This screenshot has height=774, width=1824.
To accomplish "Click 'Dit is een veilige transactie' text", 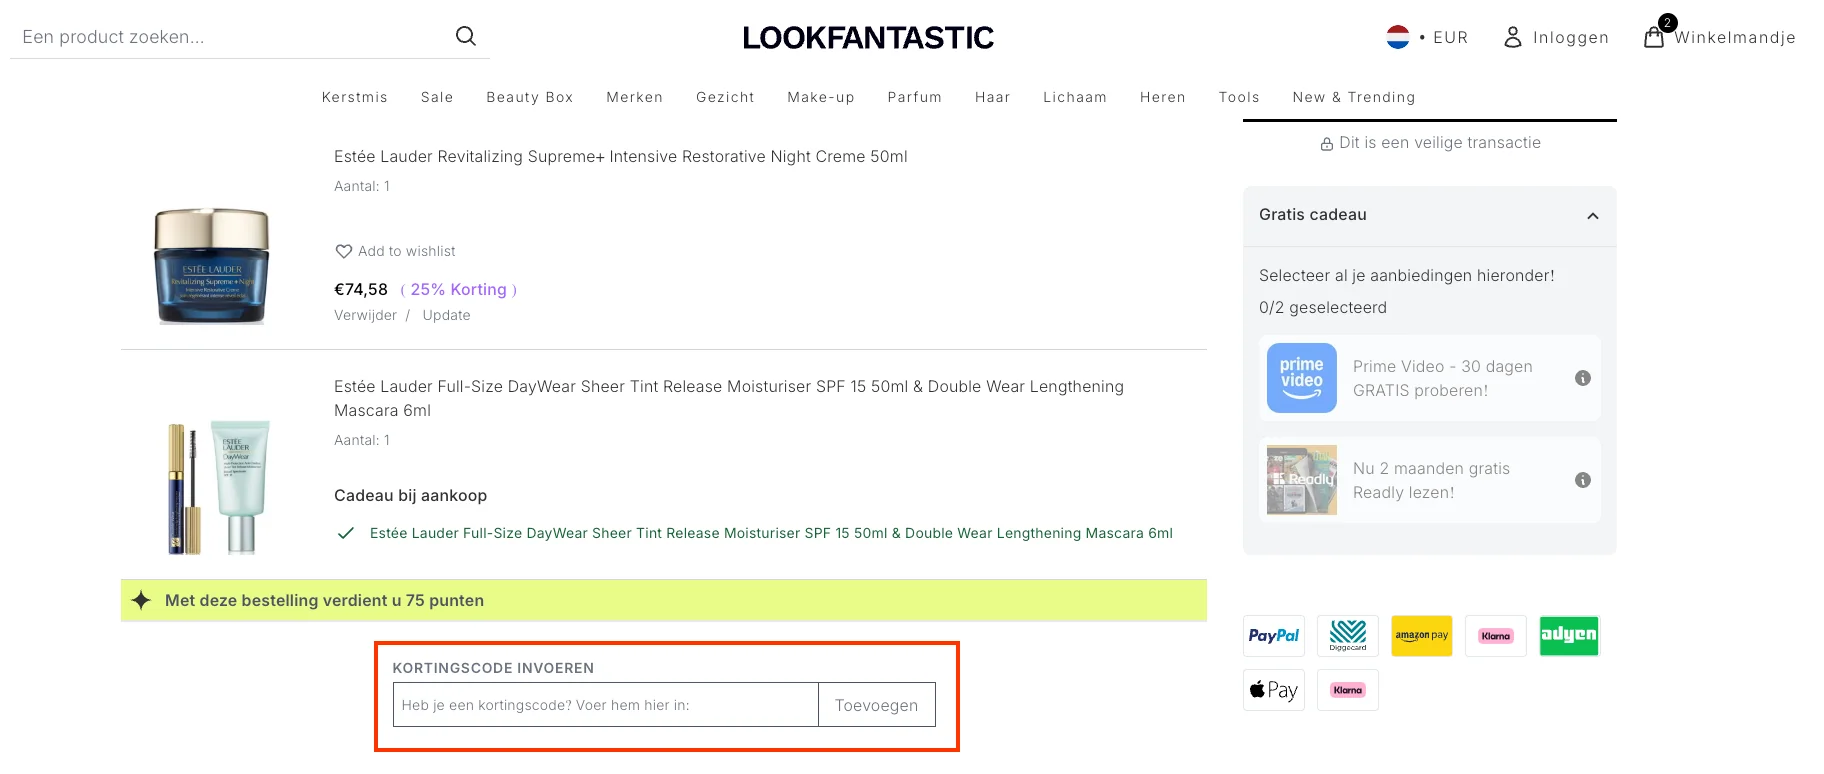I will [1440, 143].
